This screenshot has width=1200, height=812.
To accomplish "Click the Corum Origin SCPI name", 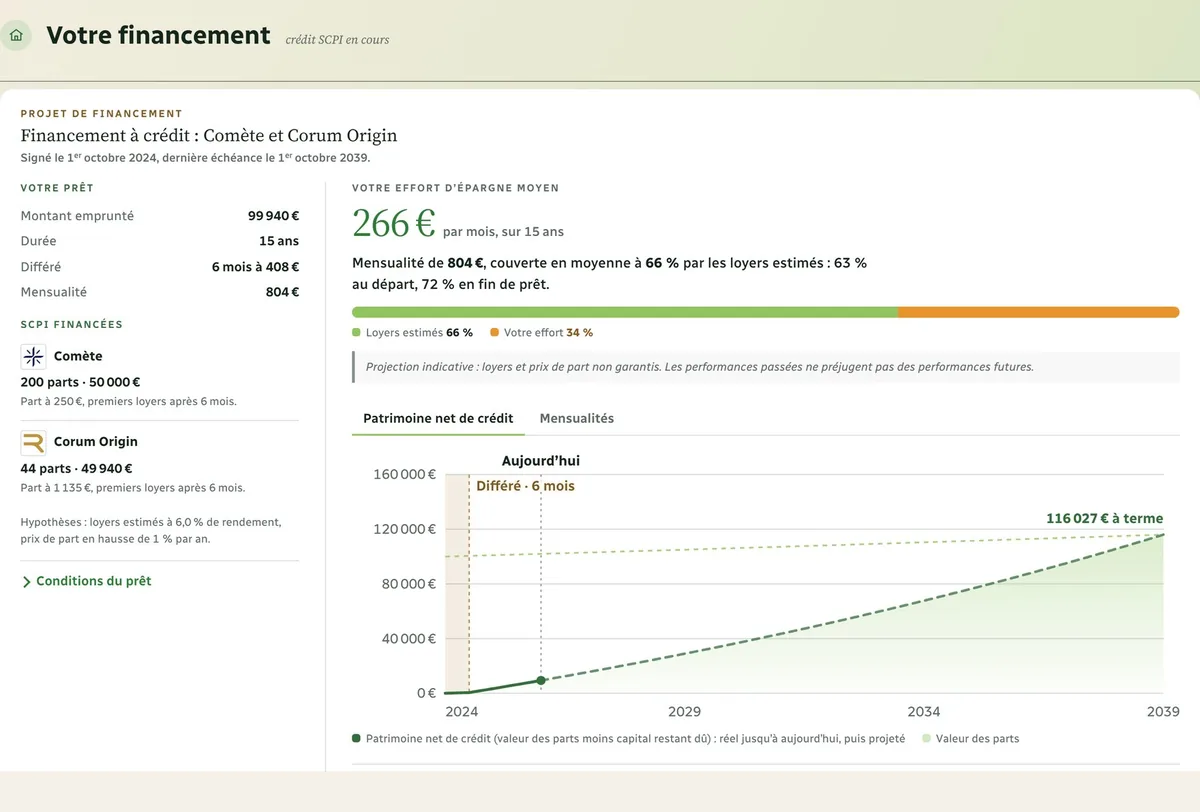I will (96, 442).
